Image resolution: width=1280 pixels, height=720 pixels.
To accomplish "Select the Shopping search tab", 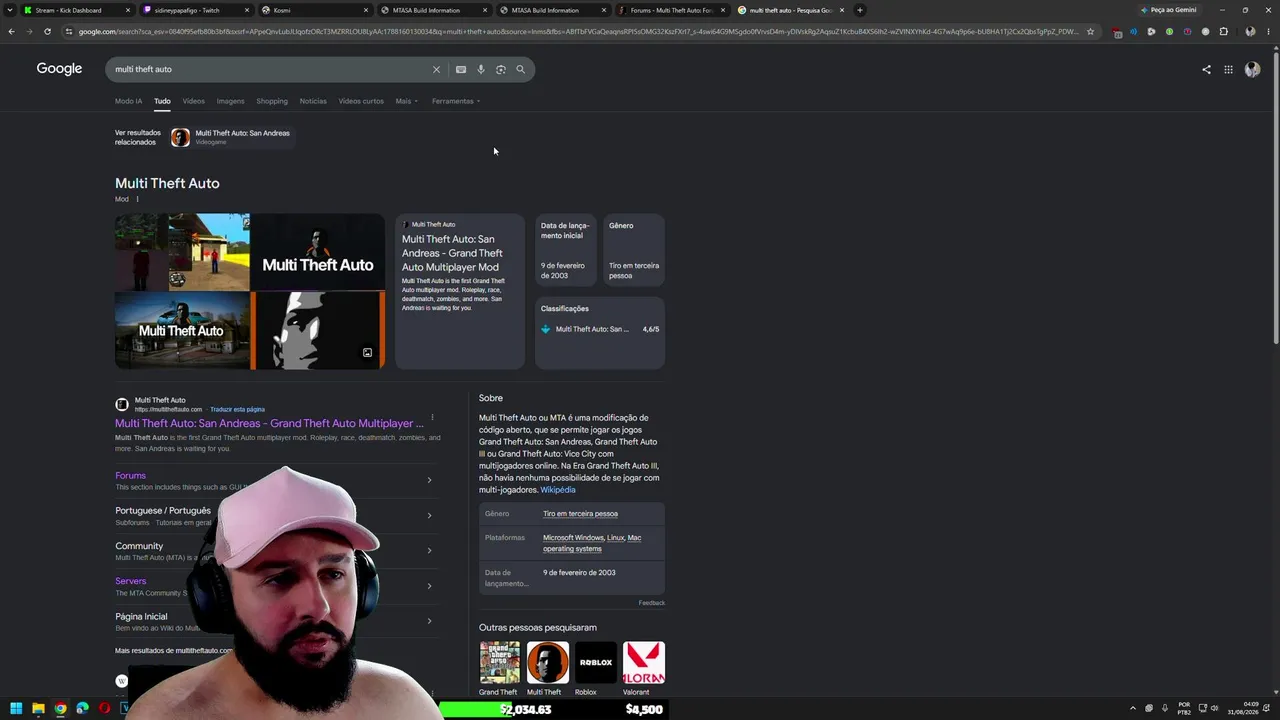I will click(272, 101).
